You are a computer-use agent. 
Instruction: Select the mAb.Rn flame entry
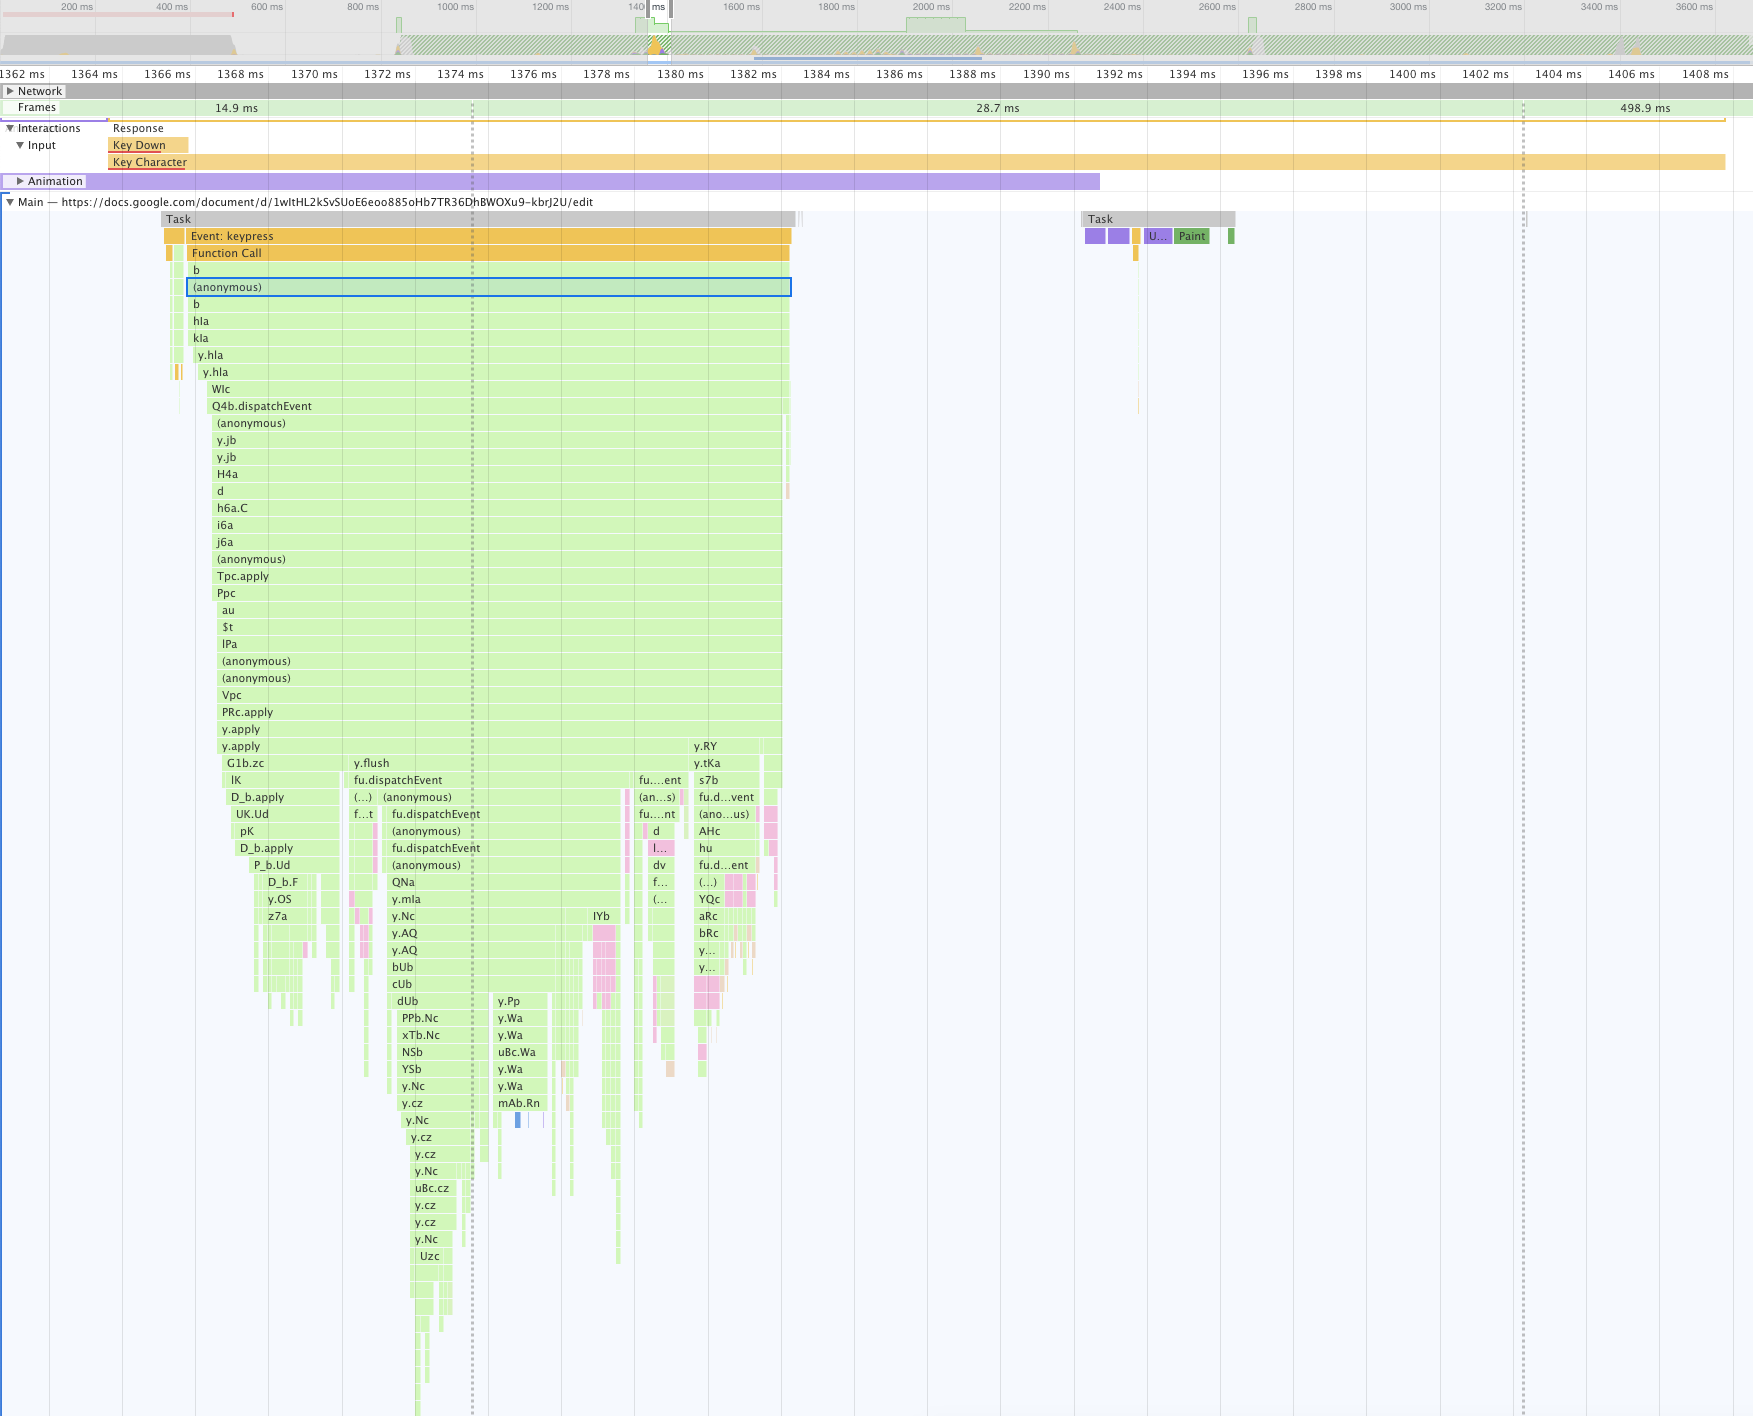point(519,1103)
